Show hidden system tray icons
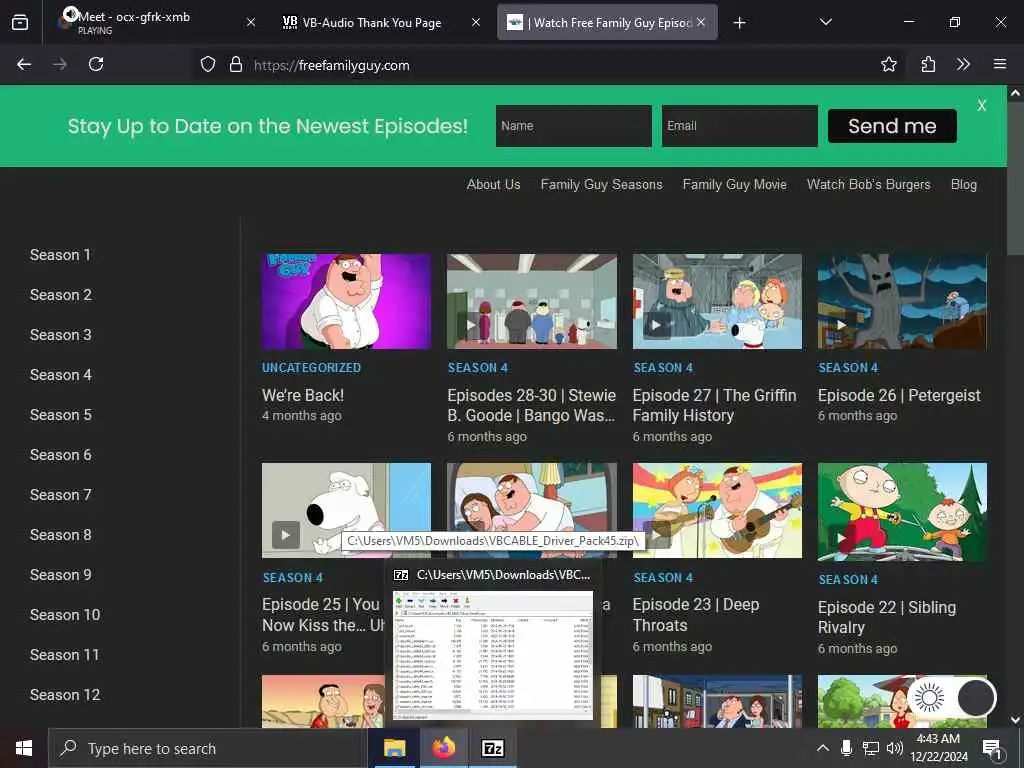 [x=823, y=748]
